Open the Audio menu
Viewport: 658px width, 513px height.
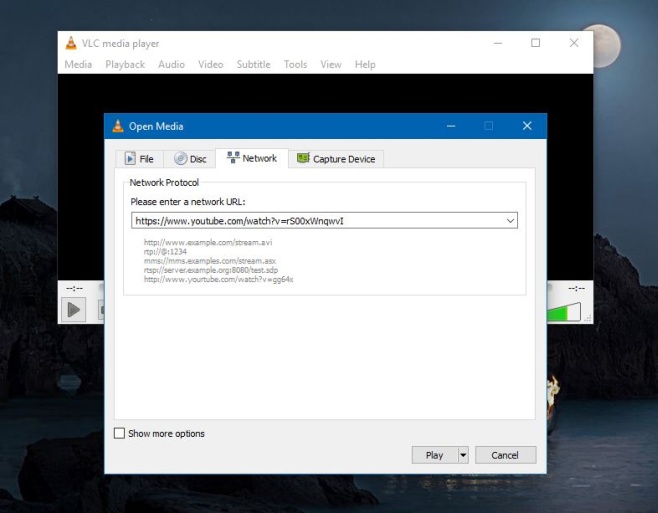[171, 64]
